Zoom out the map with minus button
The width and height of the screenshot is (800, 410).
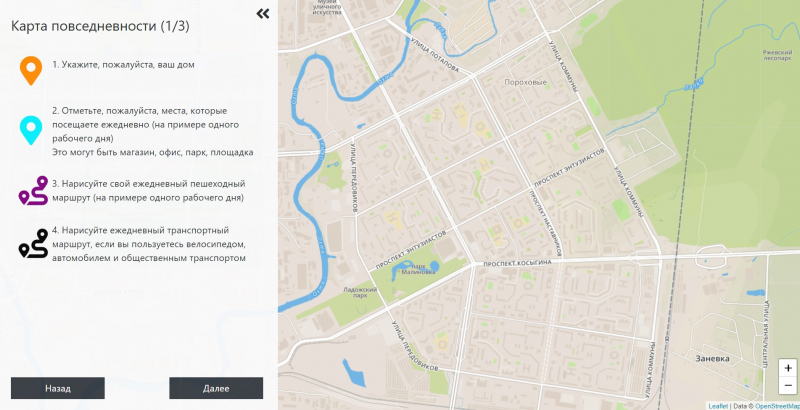point(788,386)
